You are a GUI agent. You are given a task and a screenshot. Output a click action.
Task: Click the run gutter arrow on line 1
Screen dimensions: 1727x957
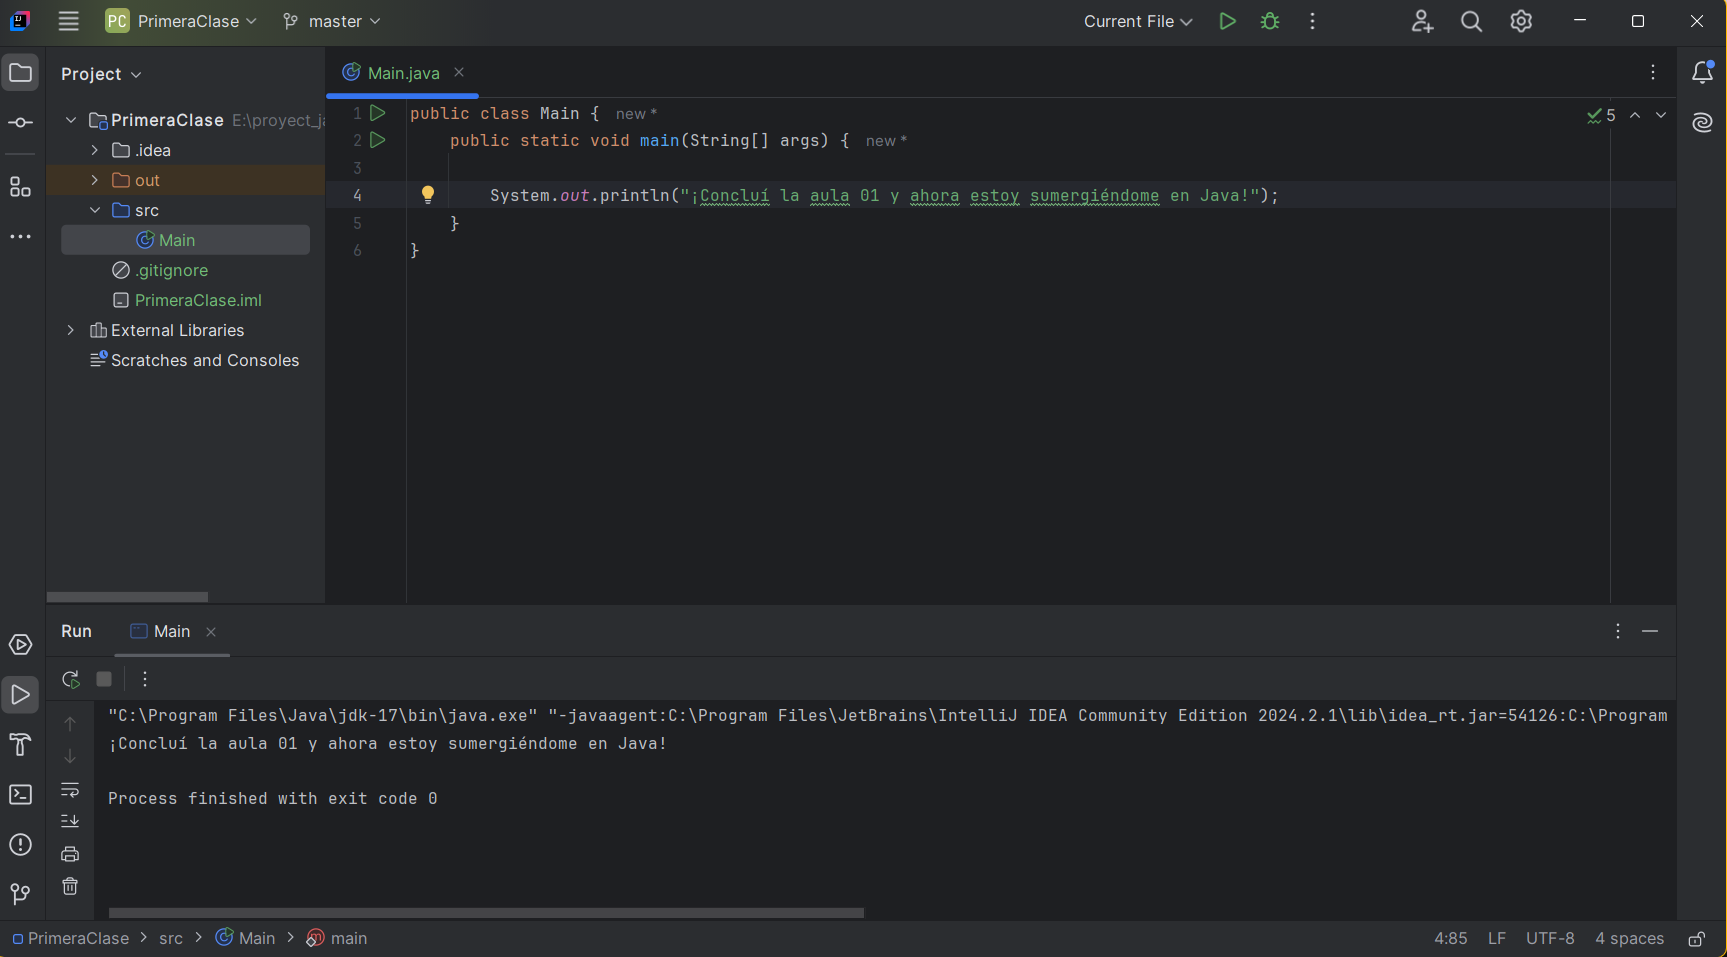coord(378,113)
